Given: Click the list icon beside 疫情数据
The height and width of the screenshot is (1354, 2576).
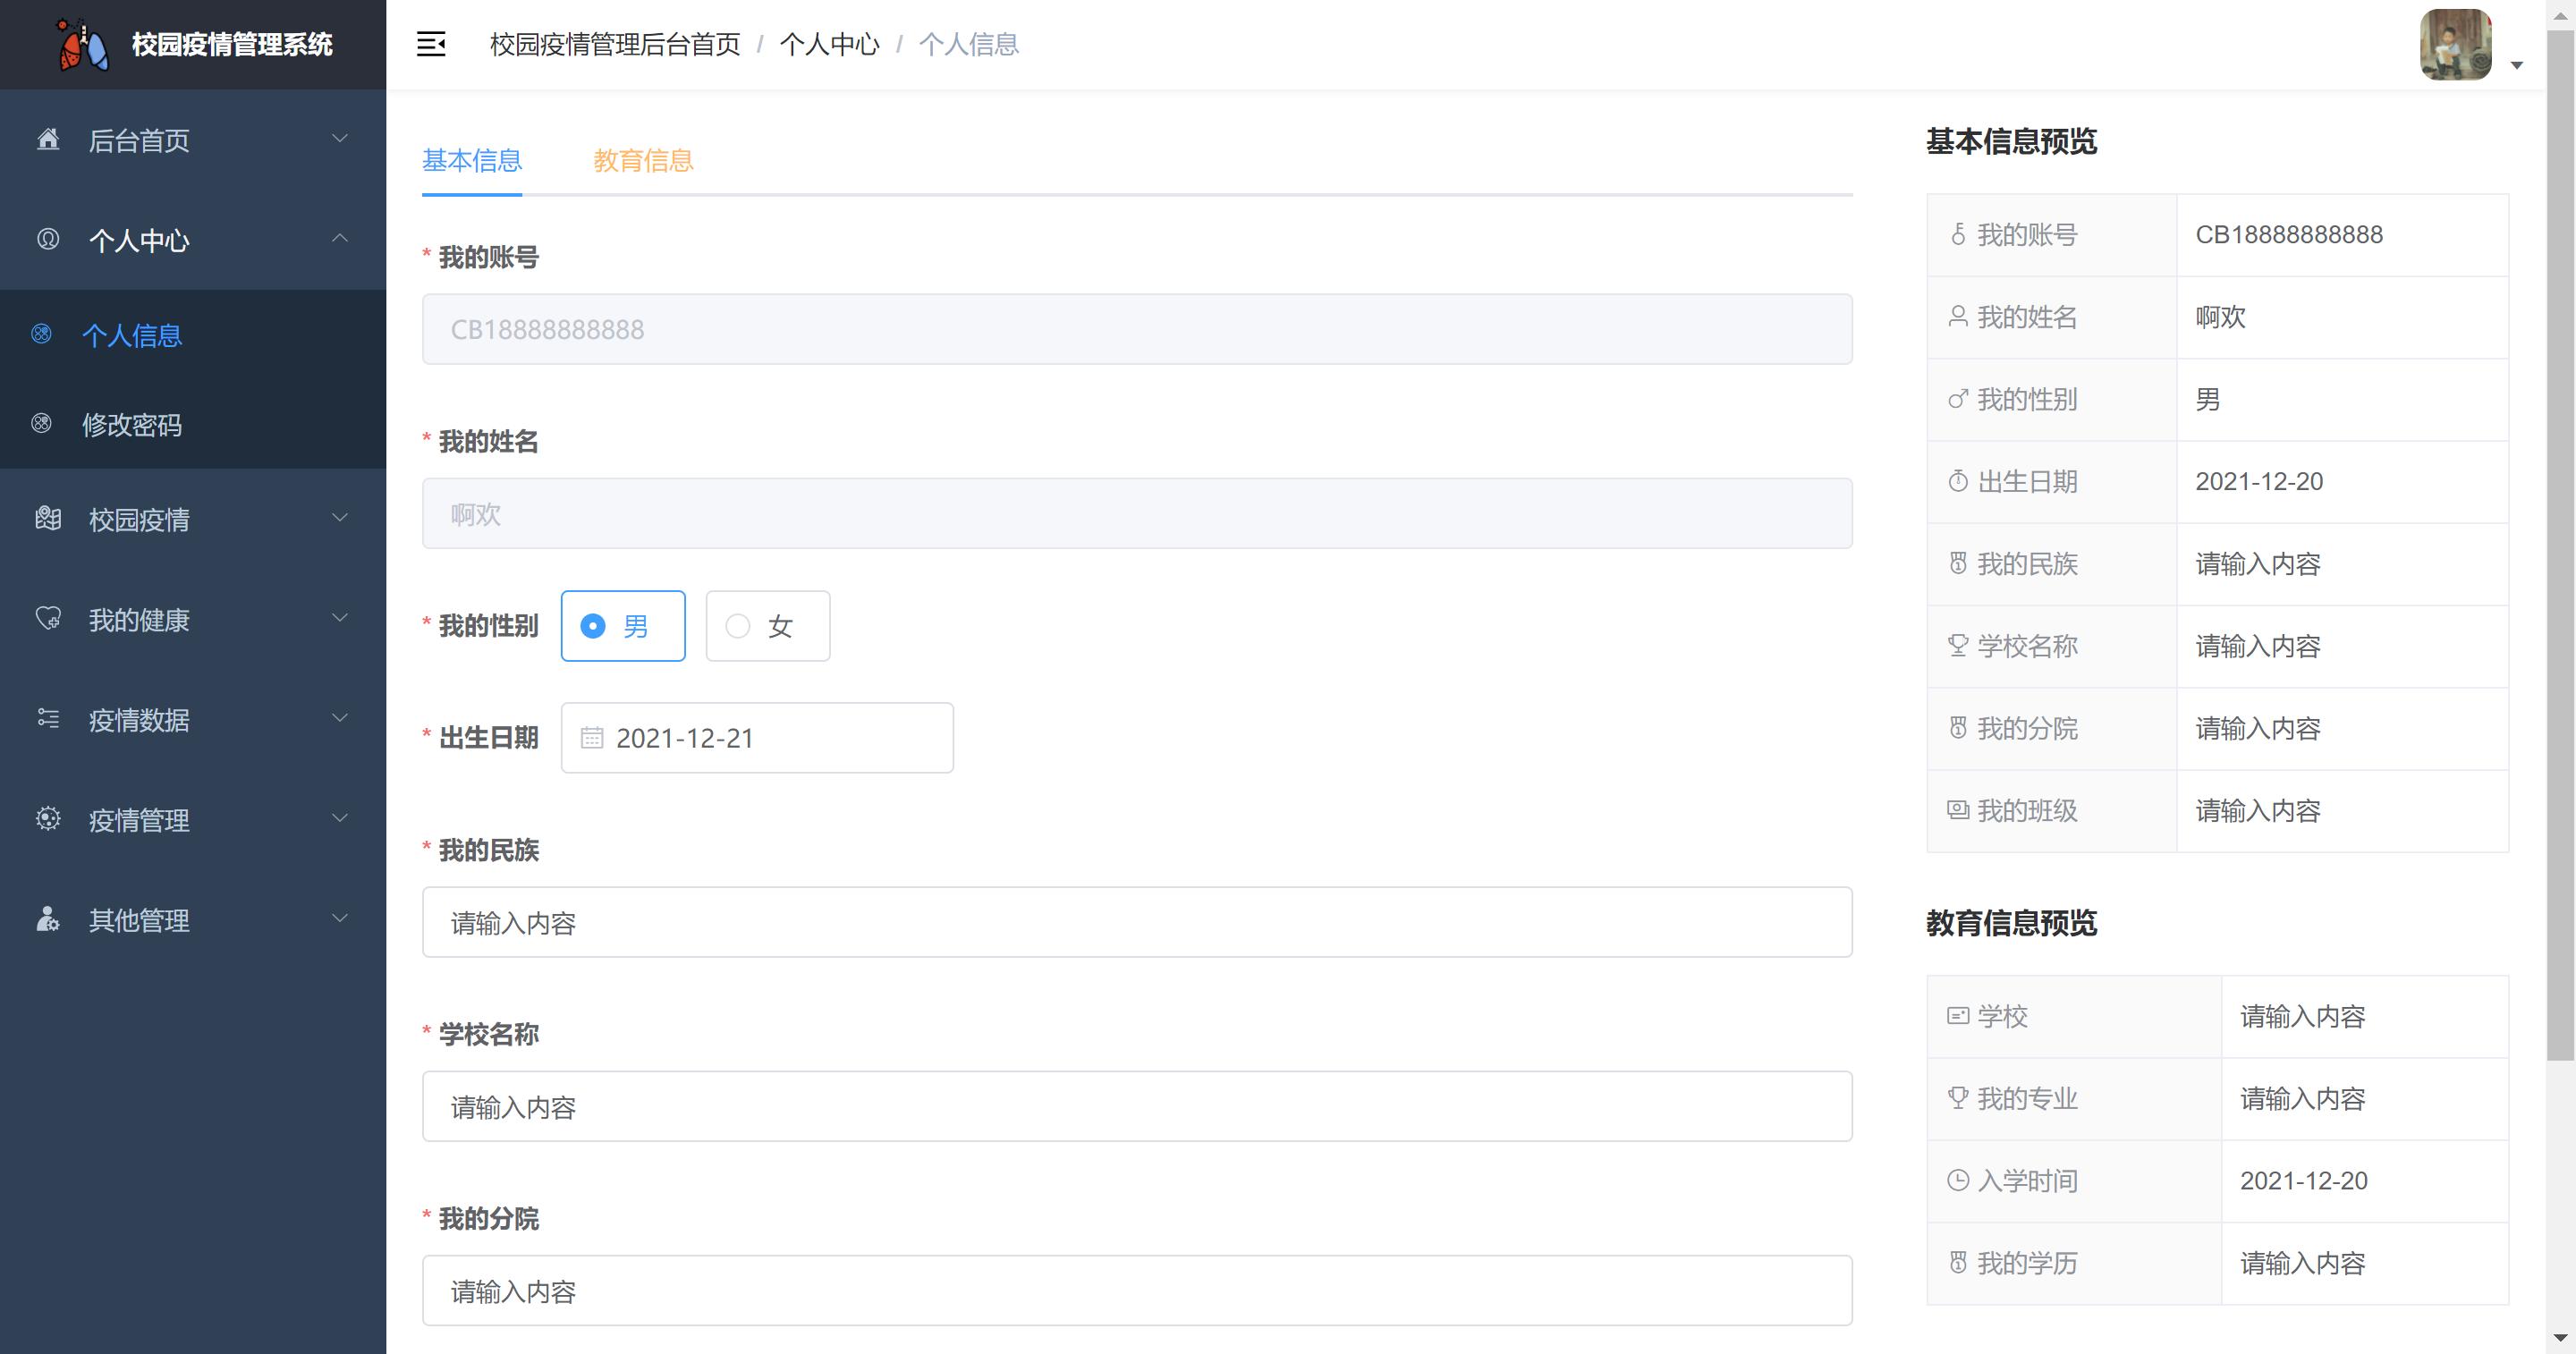Looking at the screenshot, I should tap(48, 718).
